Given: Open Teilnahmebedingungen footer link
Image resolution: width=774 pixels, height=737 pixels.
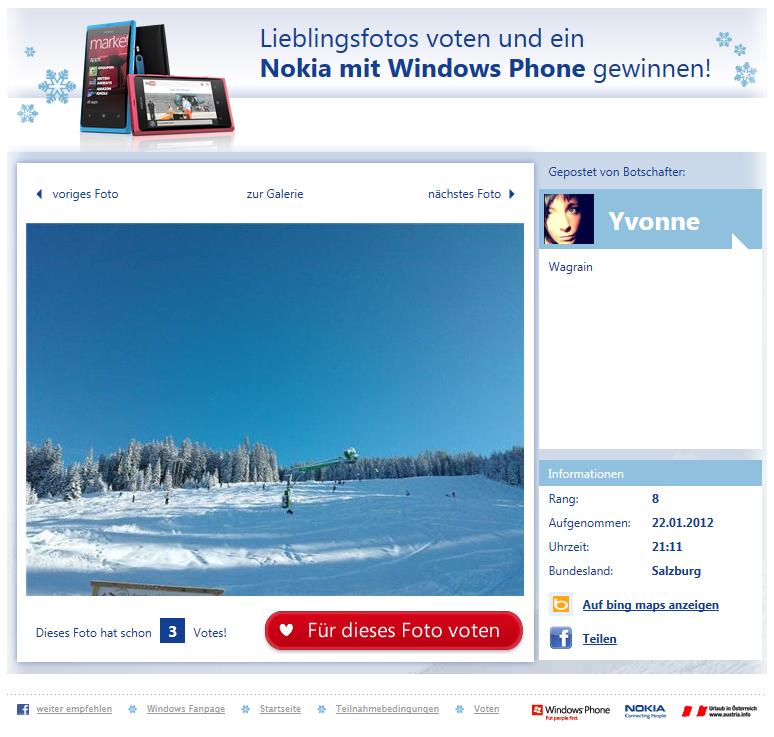Looking at the screenshot, I should point(387,709).
